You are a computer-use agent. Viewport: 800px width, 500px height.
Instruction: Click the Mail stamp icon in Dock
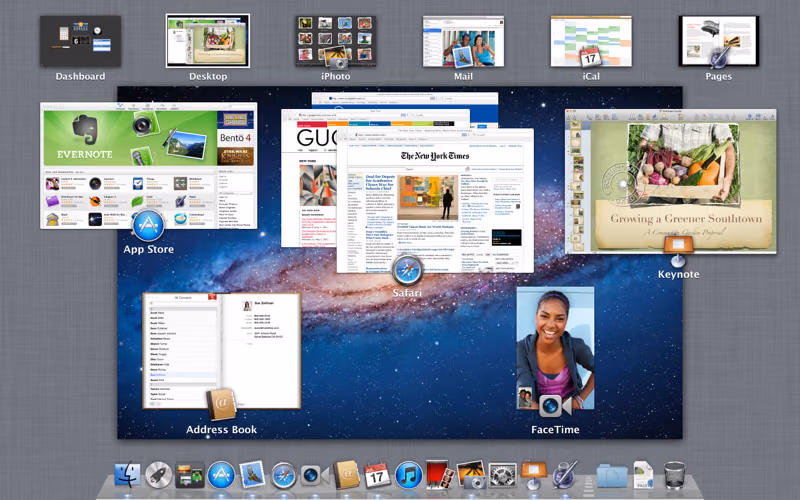pyautogui.click(x=252, y=474)
